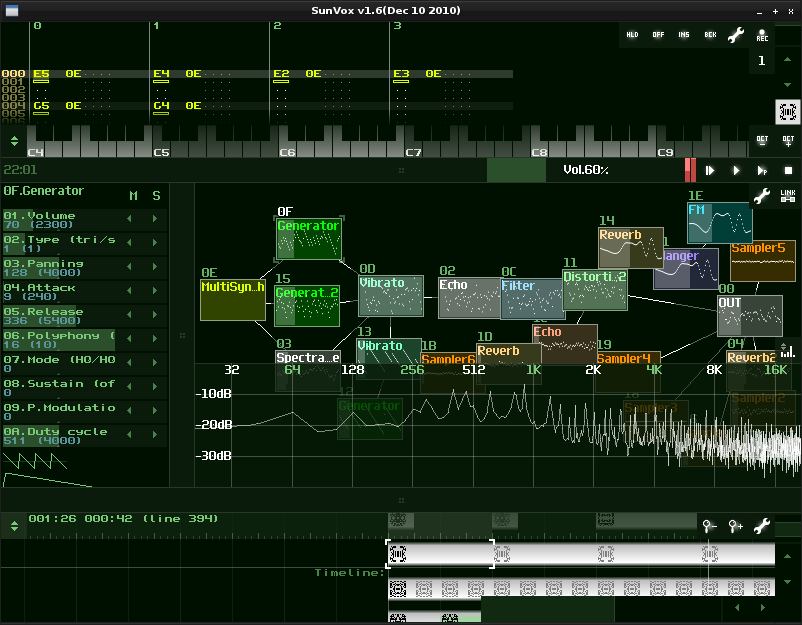Zoom in timeline with magnifier plus
The height and width of the screenshot is (625, 802).
(x=736, y=526)
